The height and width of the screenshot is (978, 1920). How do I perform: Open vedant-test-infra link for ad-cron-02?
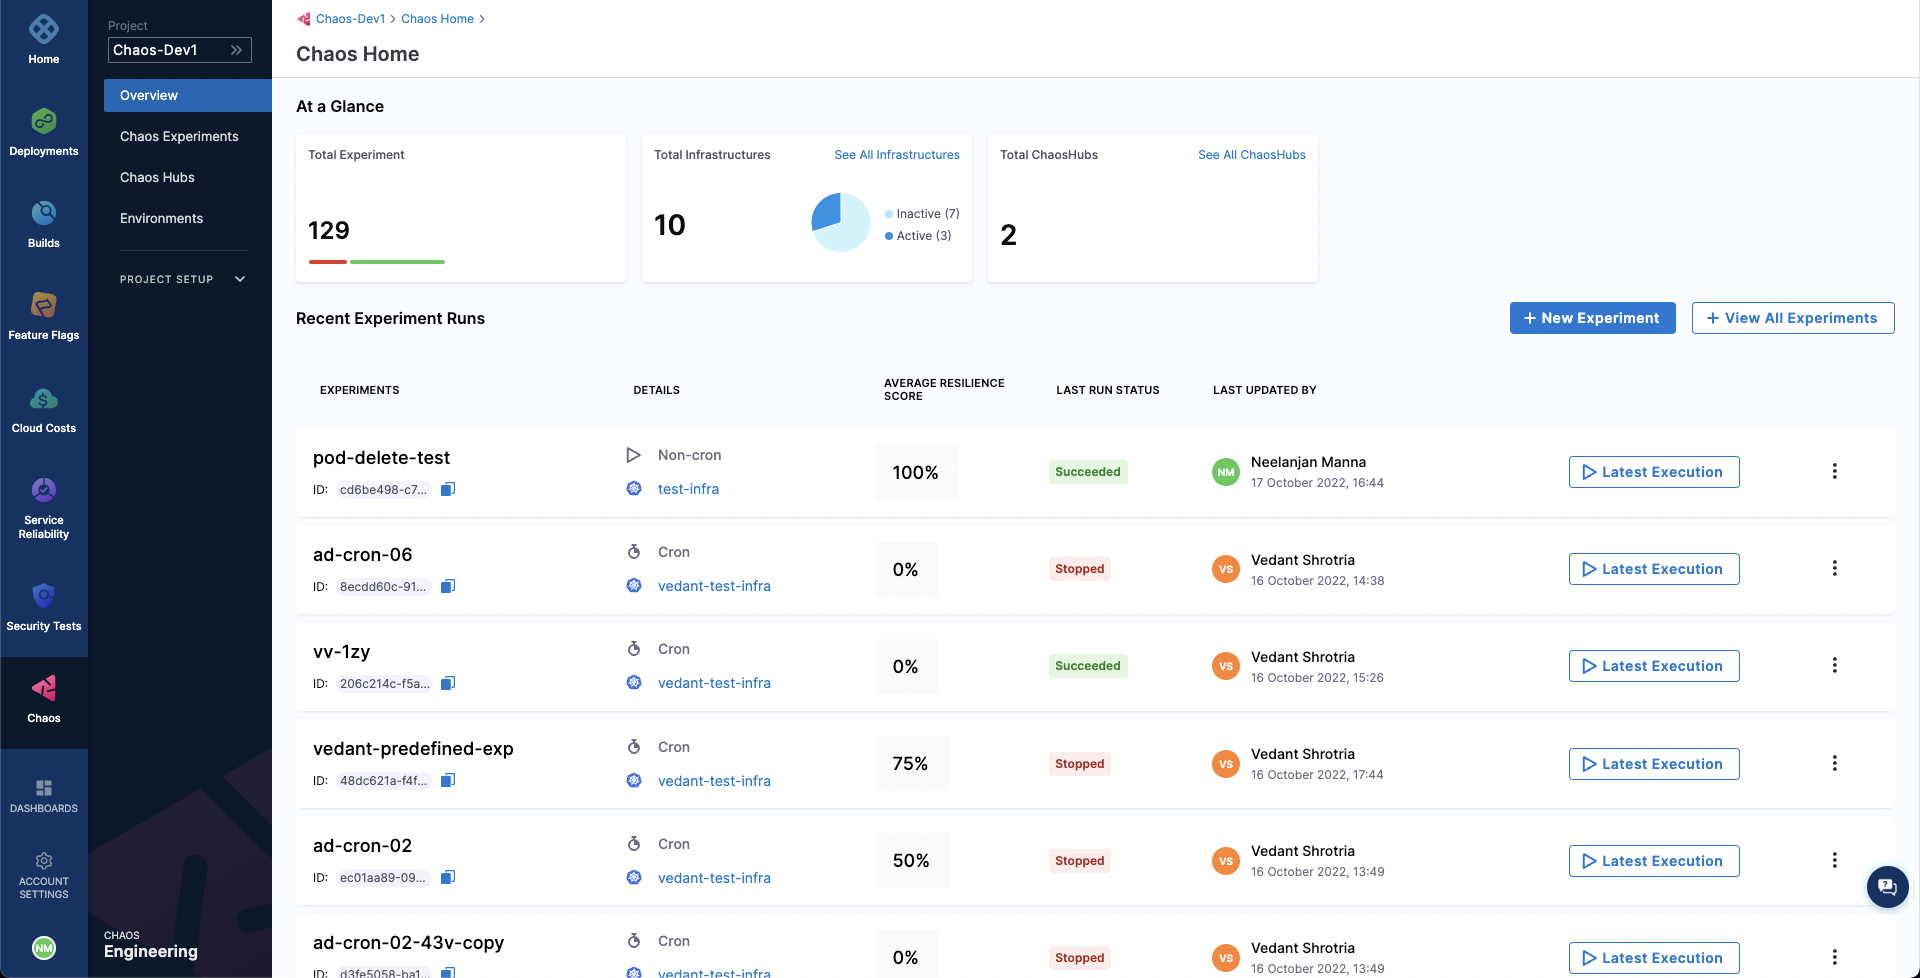coord(714,878)
